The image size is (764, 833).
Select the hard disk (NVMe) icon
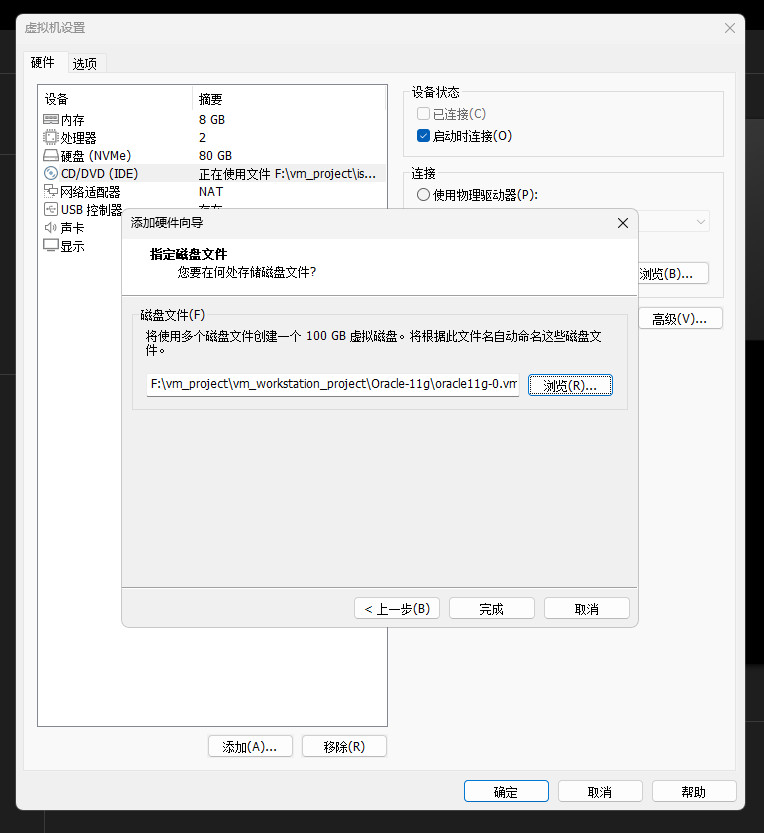[x=51, y=156]
